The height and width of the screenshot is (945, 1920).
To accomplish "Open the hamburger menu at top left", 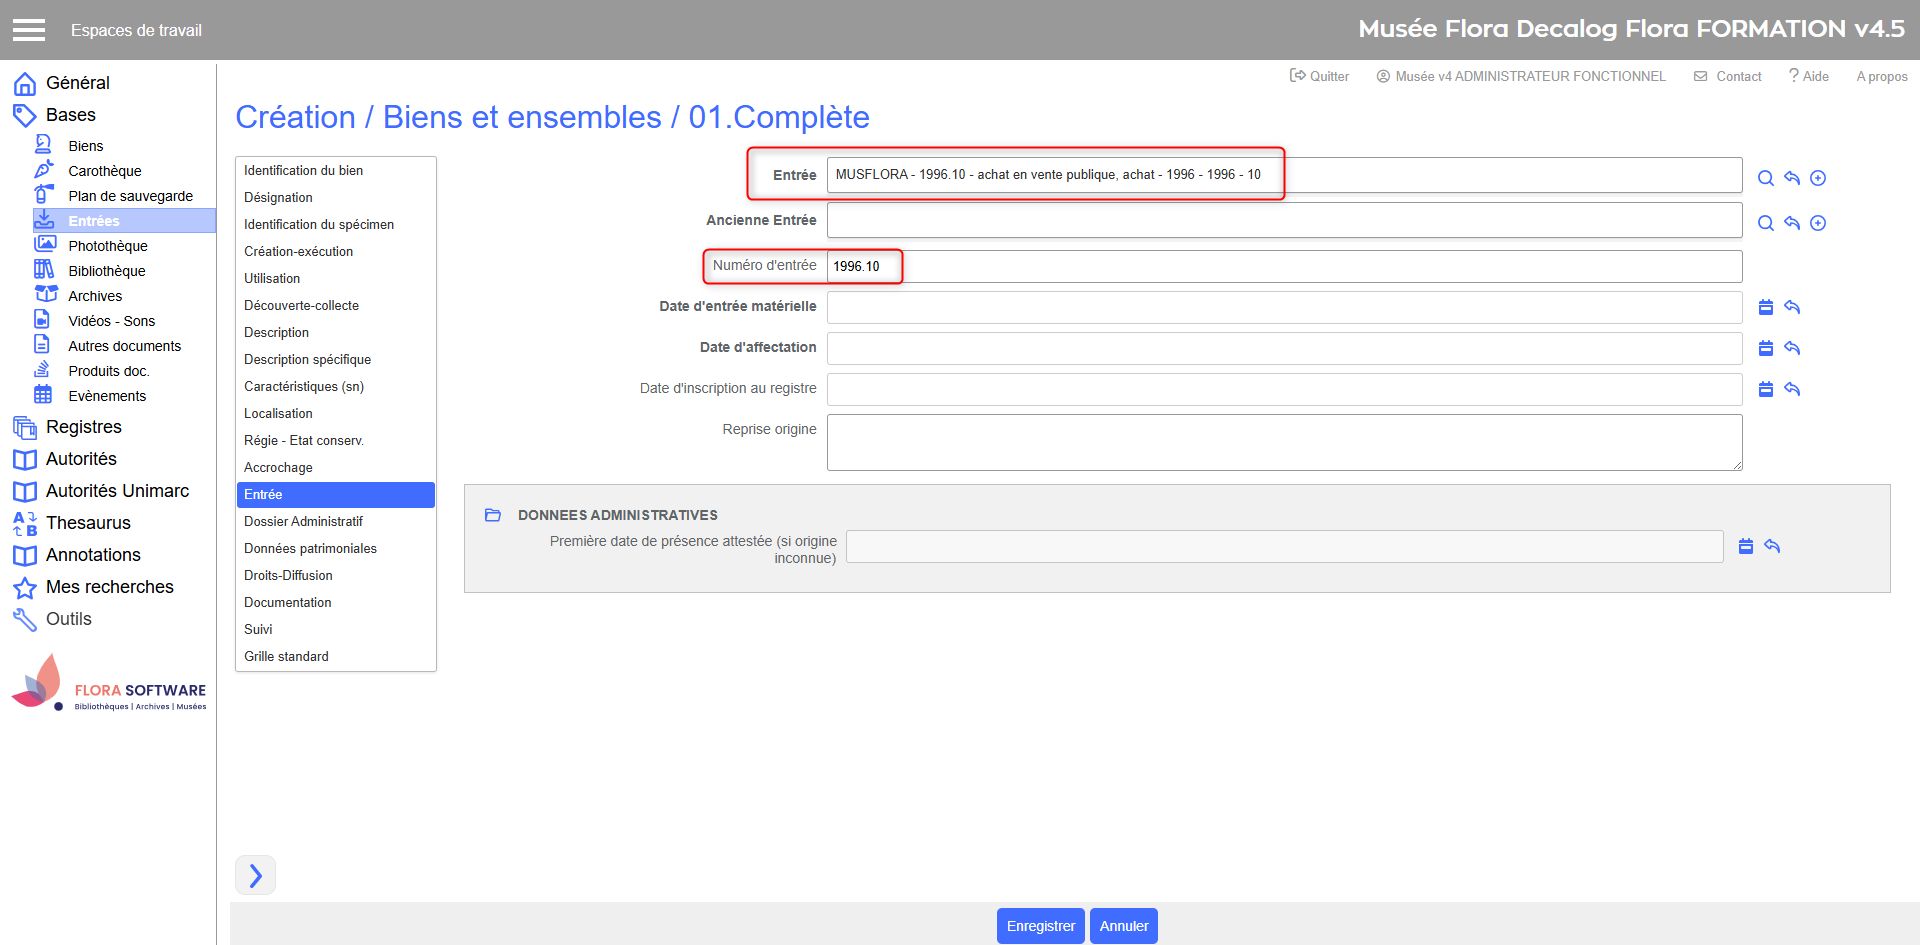I will 29,30.
